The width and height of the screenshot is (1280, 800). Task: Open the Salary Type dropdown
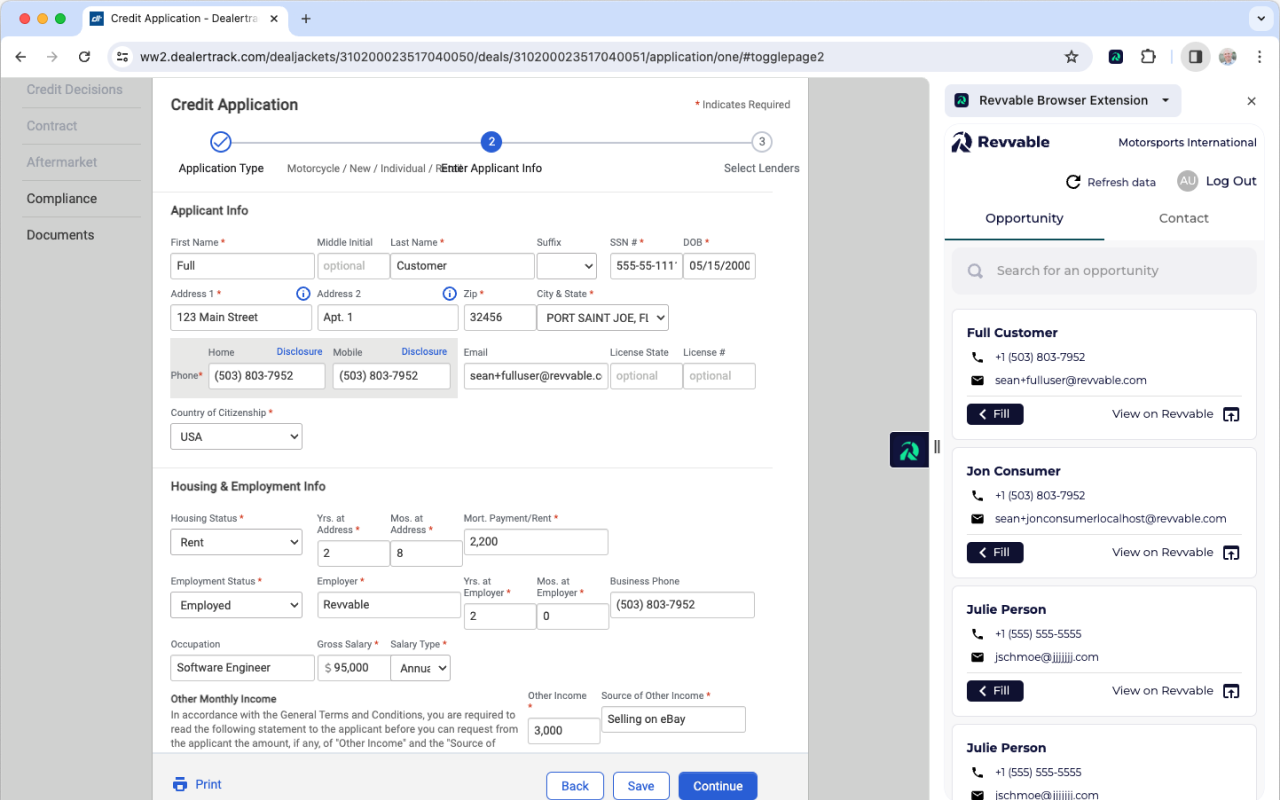point(420,667)
